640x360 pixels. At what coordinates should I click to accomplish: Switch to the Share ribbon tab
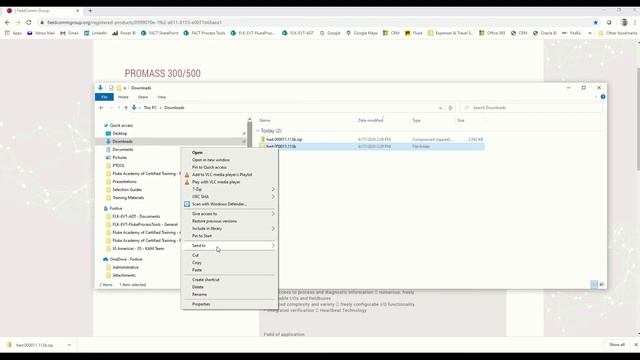[x=143, y=97]
